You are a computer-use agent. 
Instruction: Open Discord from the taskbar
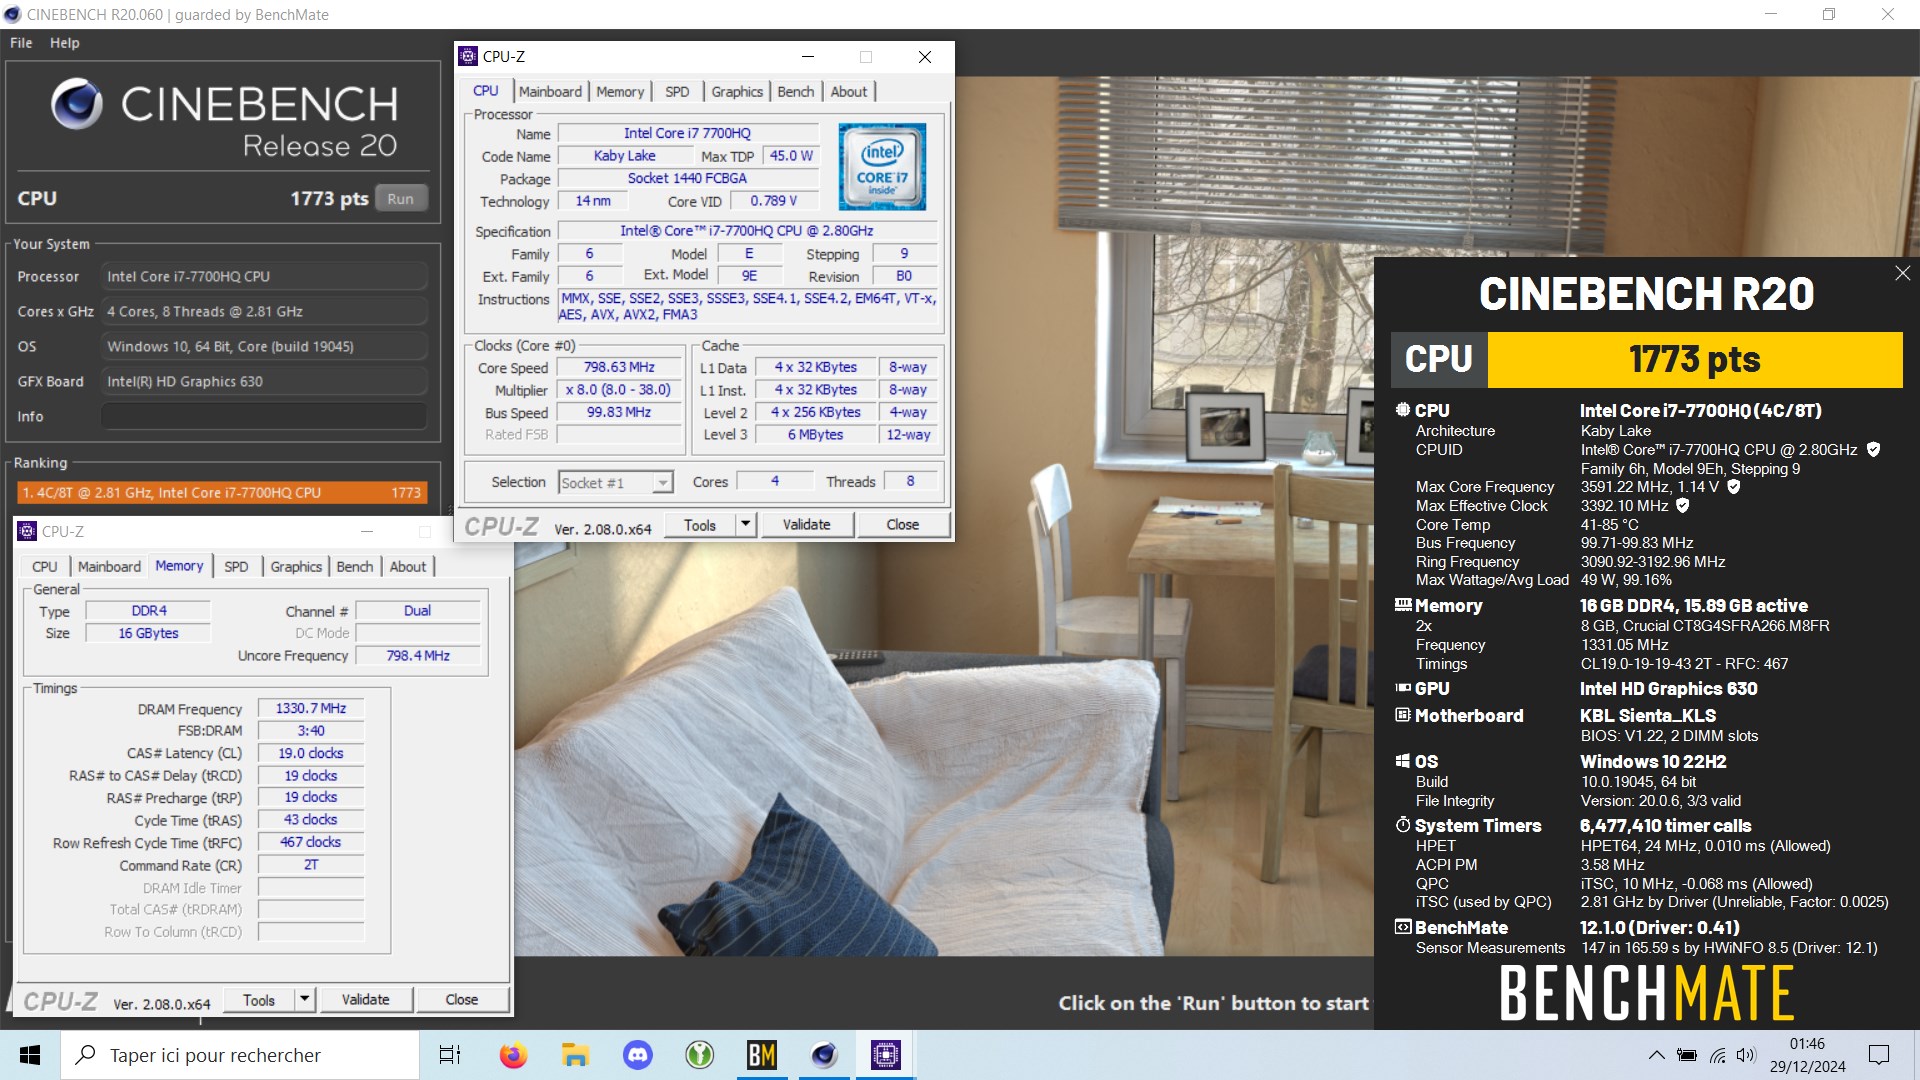point(637,1055)
